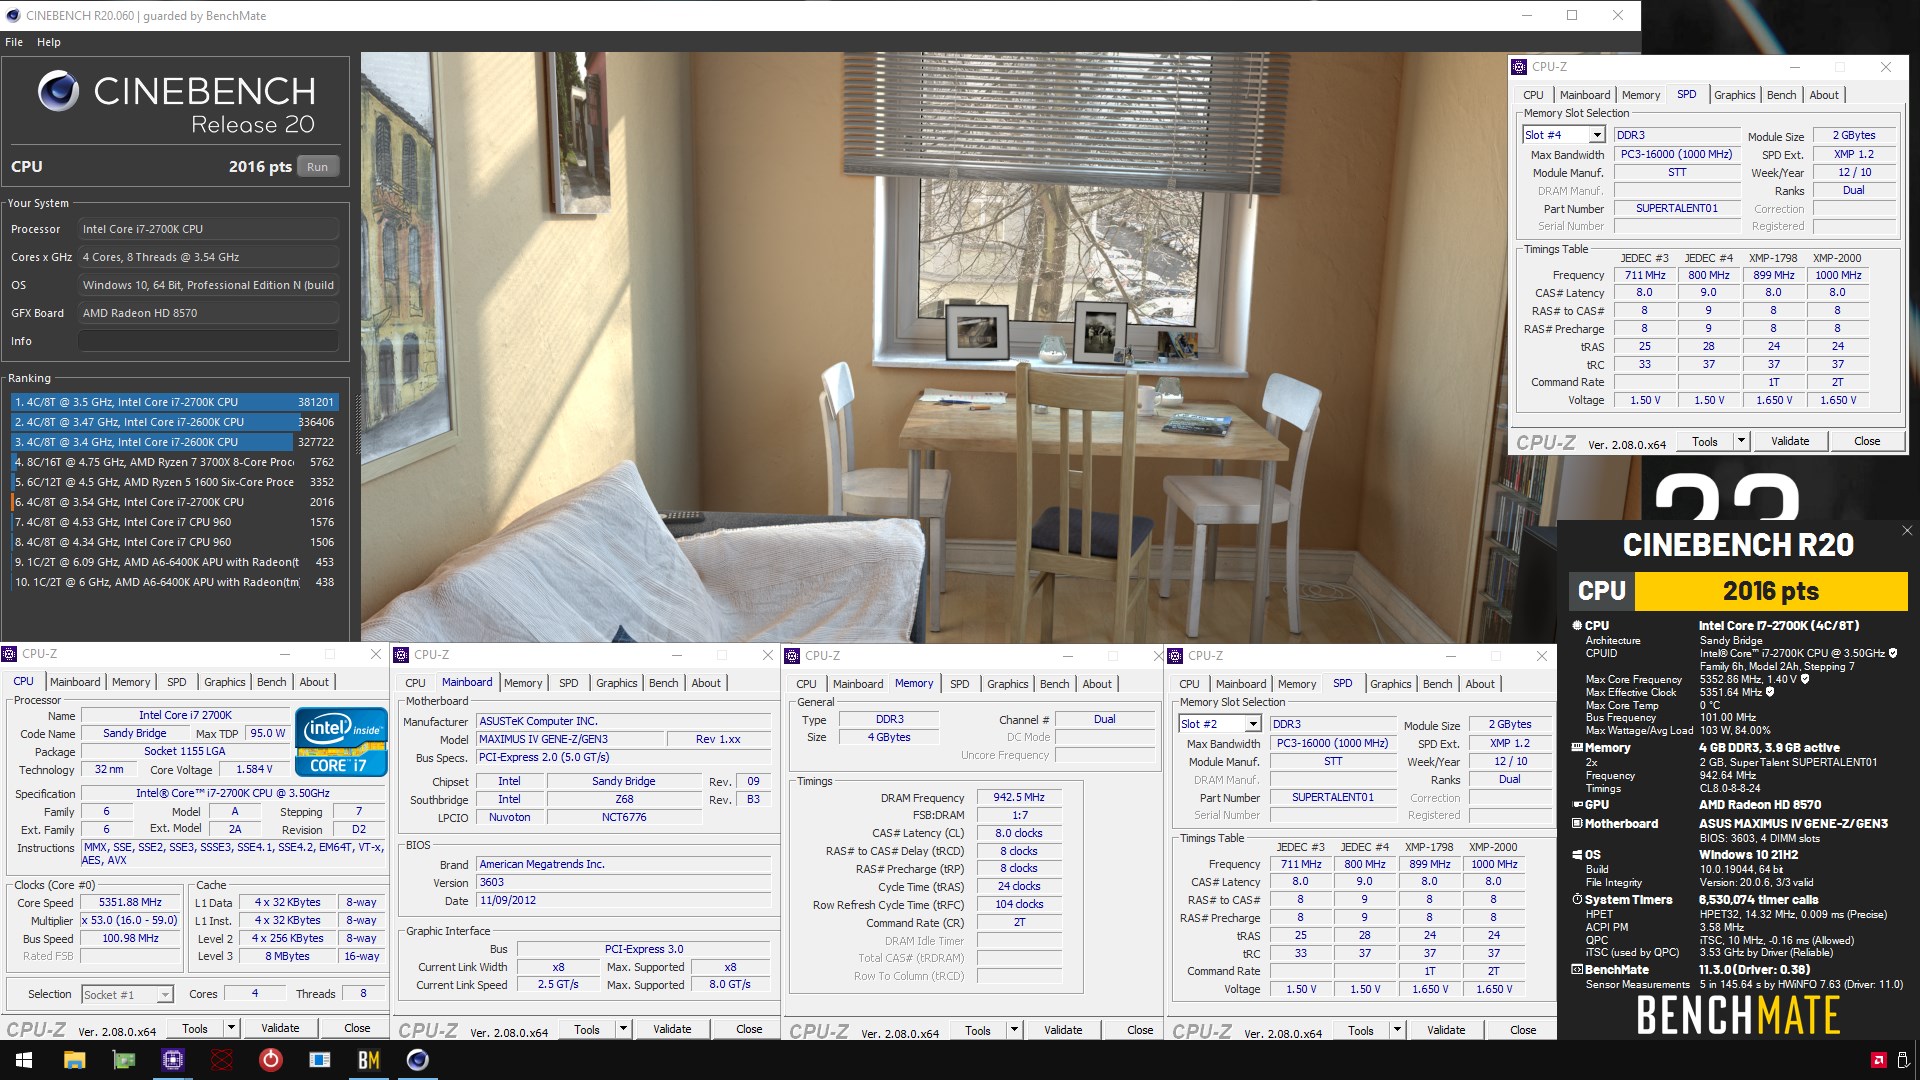Image resolution: width=1920 pixels, height=1080 pixels.
Task: Select ranking row 4 AMD Ryzen 7 3700X
Action: pyautogui.click(x=174, y=462)
